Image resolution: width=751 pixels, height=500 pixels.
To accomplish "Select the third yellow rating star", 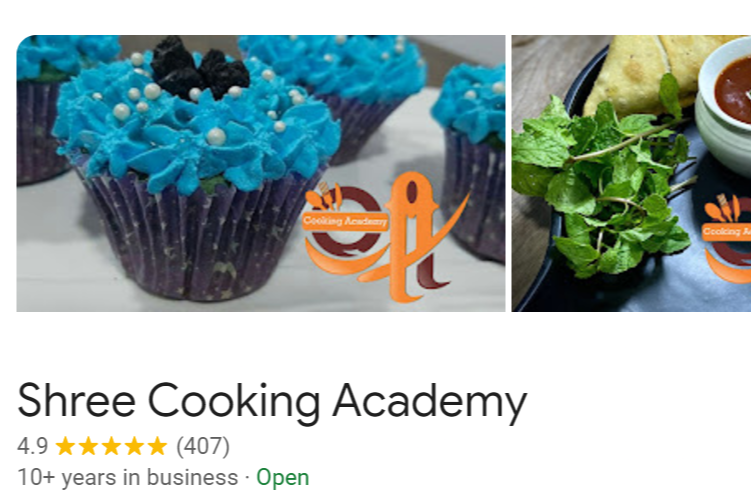I will pos(111,446).
